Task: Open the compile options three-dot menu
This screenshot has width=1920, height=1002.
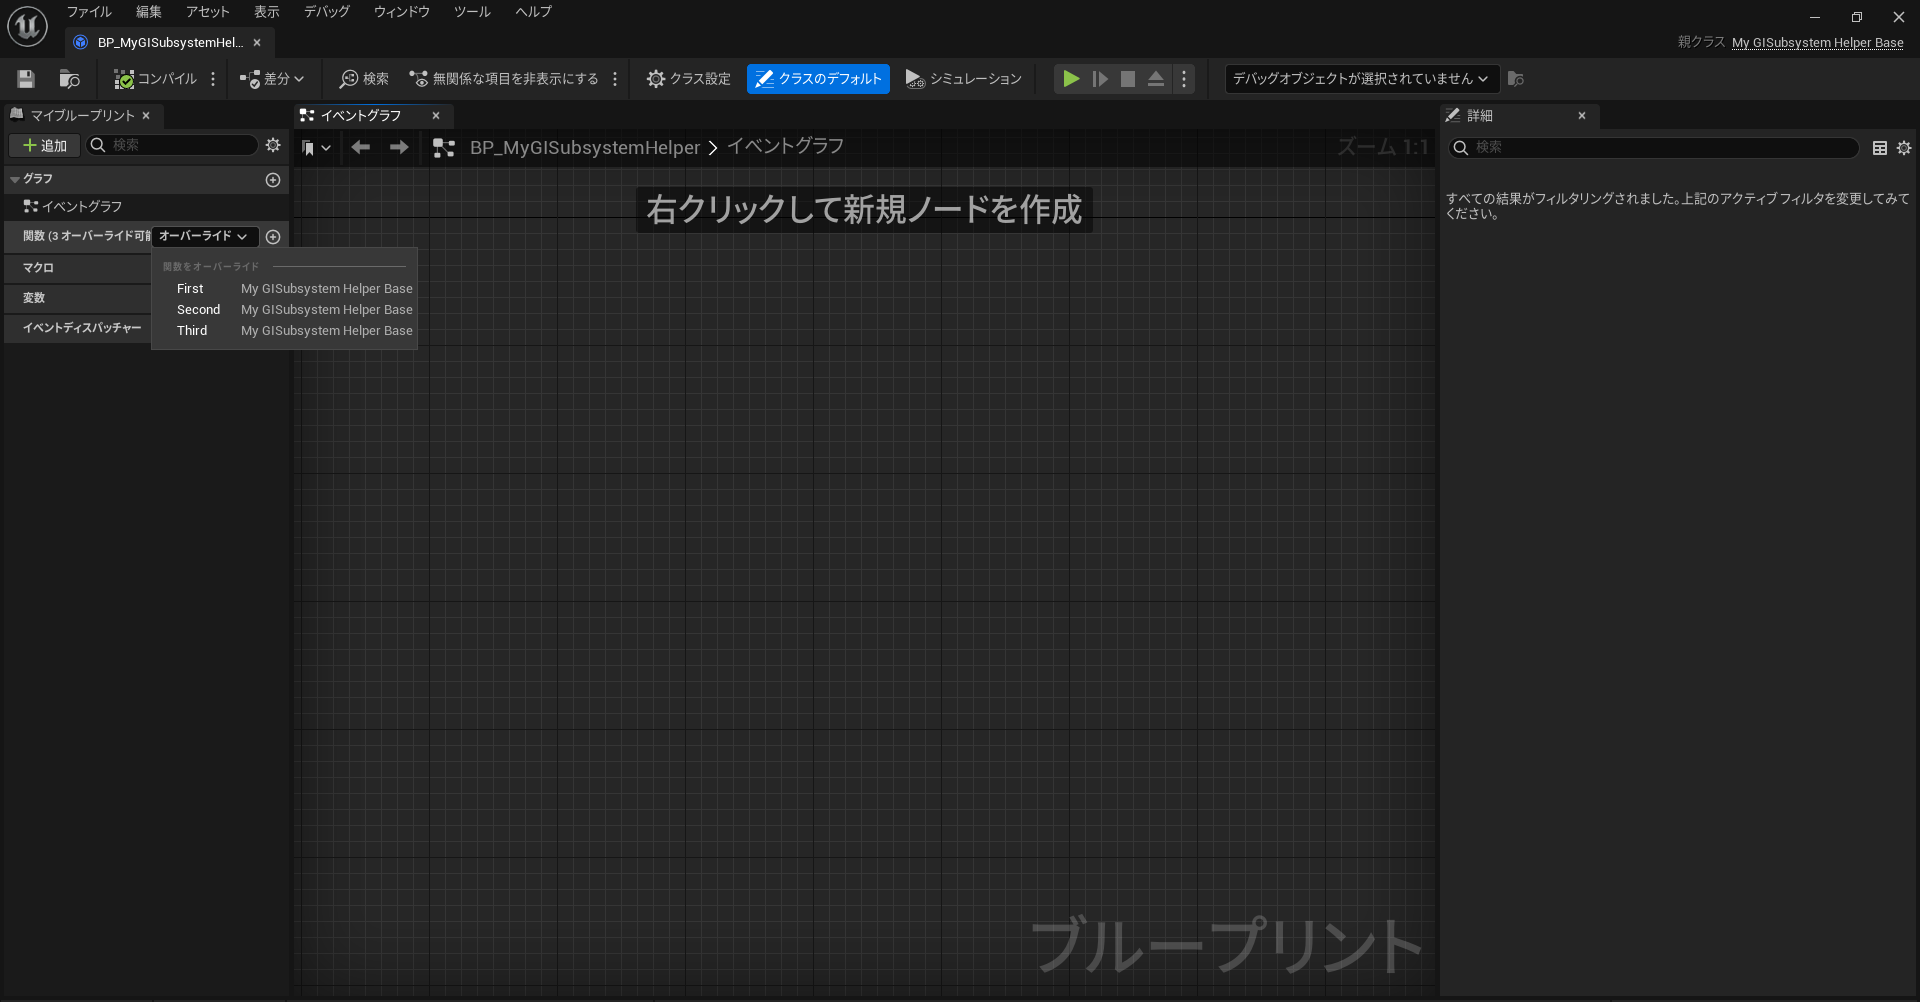Action: click(213, 79)
